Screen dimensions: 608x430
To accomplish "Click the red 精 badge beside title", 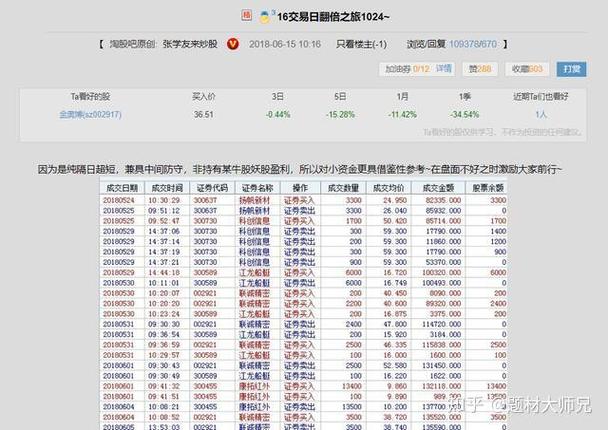I will click(246, 16).
